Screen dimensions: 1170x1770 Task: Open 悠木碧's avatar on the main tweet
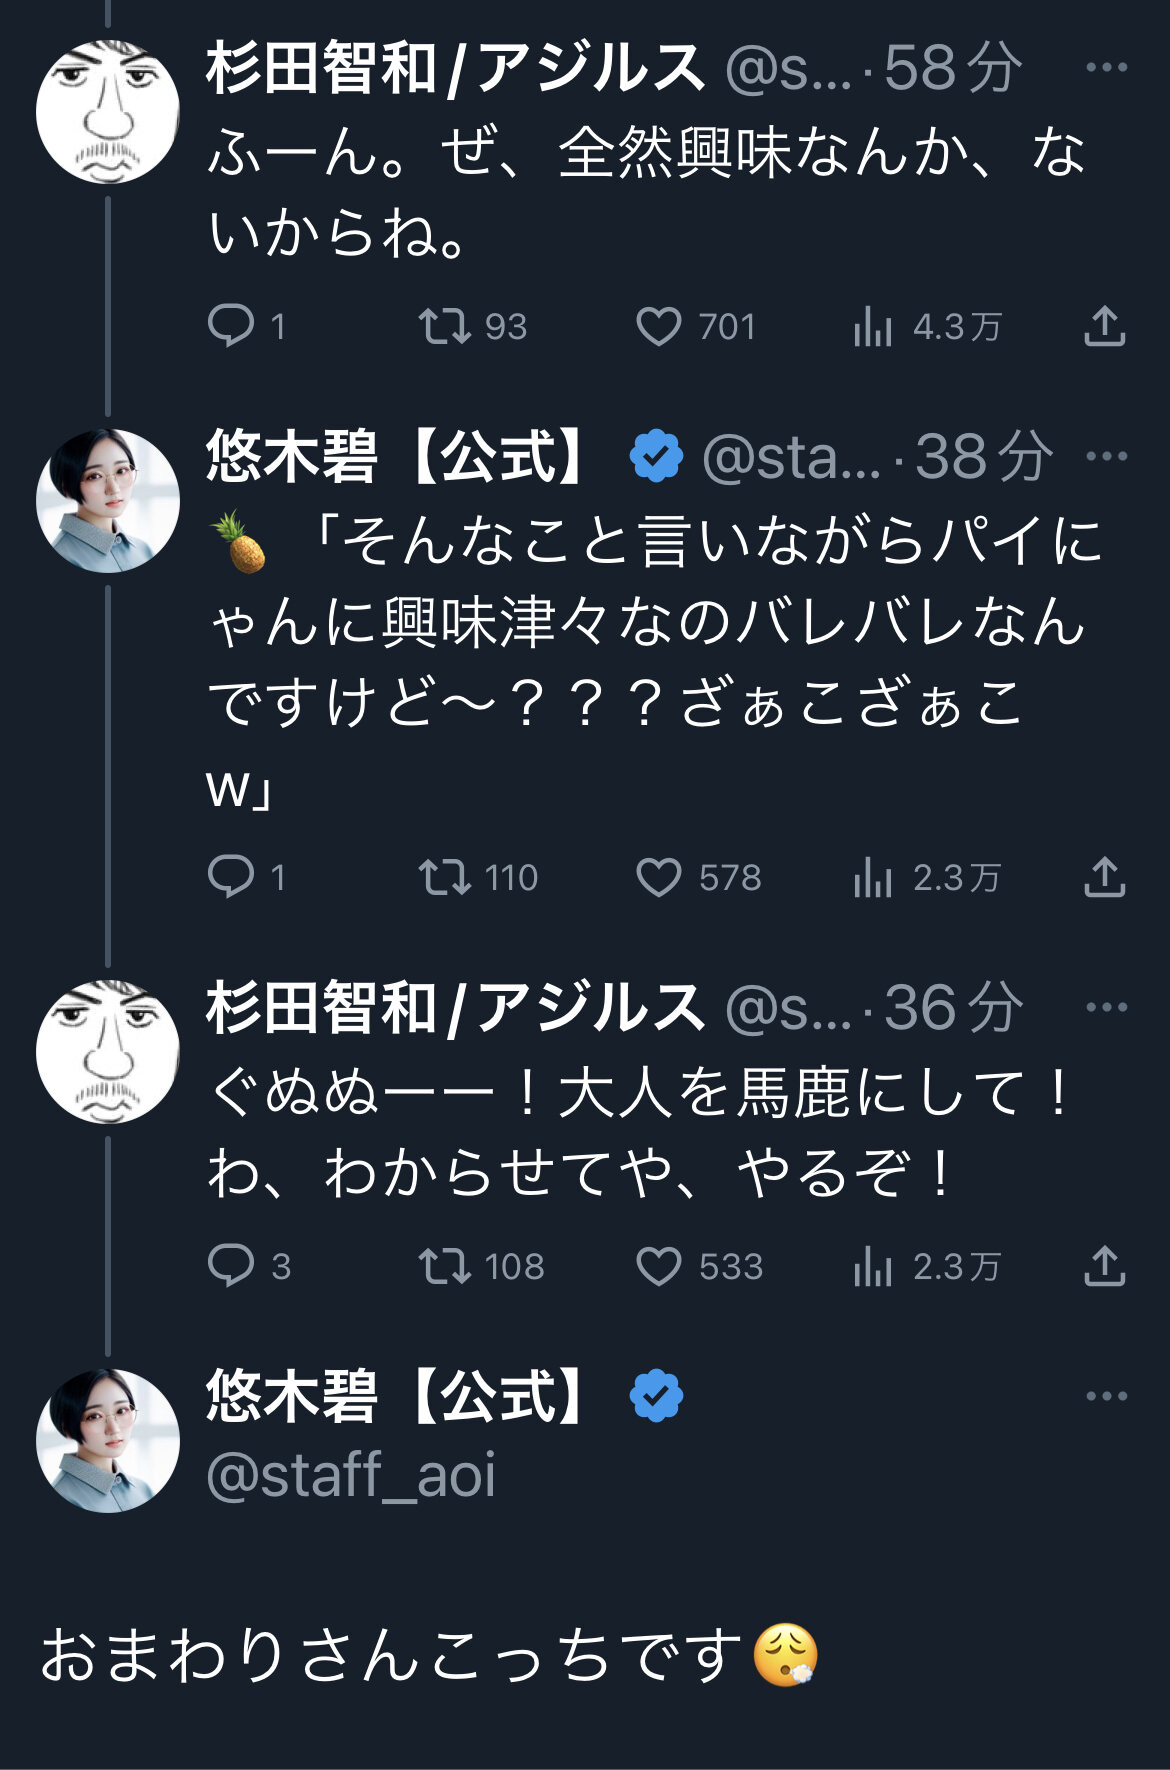[108, 1440]
